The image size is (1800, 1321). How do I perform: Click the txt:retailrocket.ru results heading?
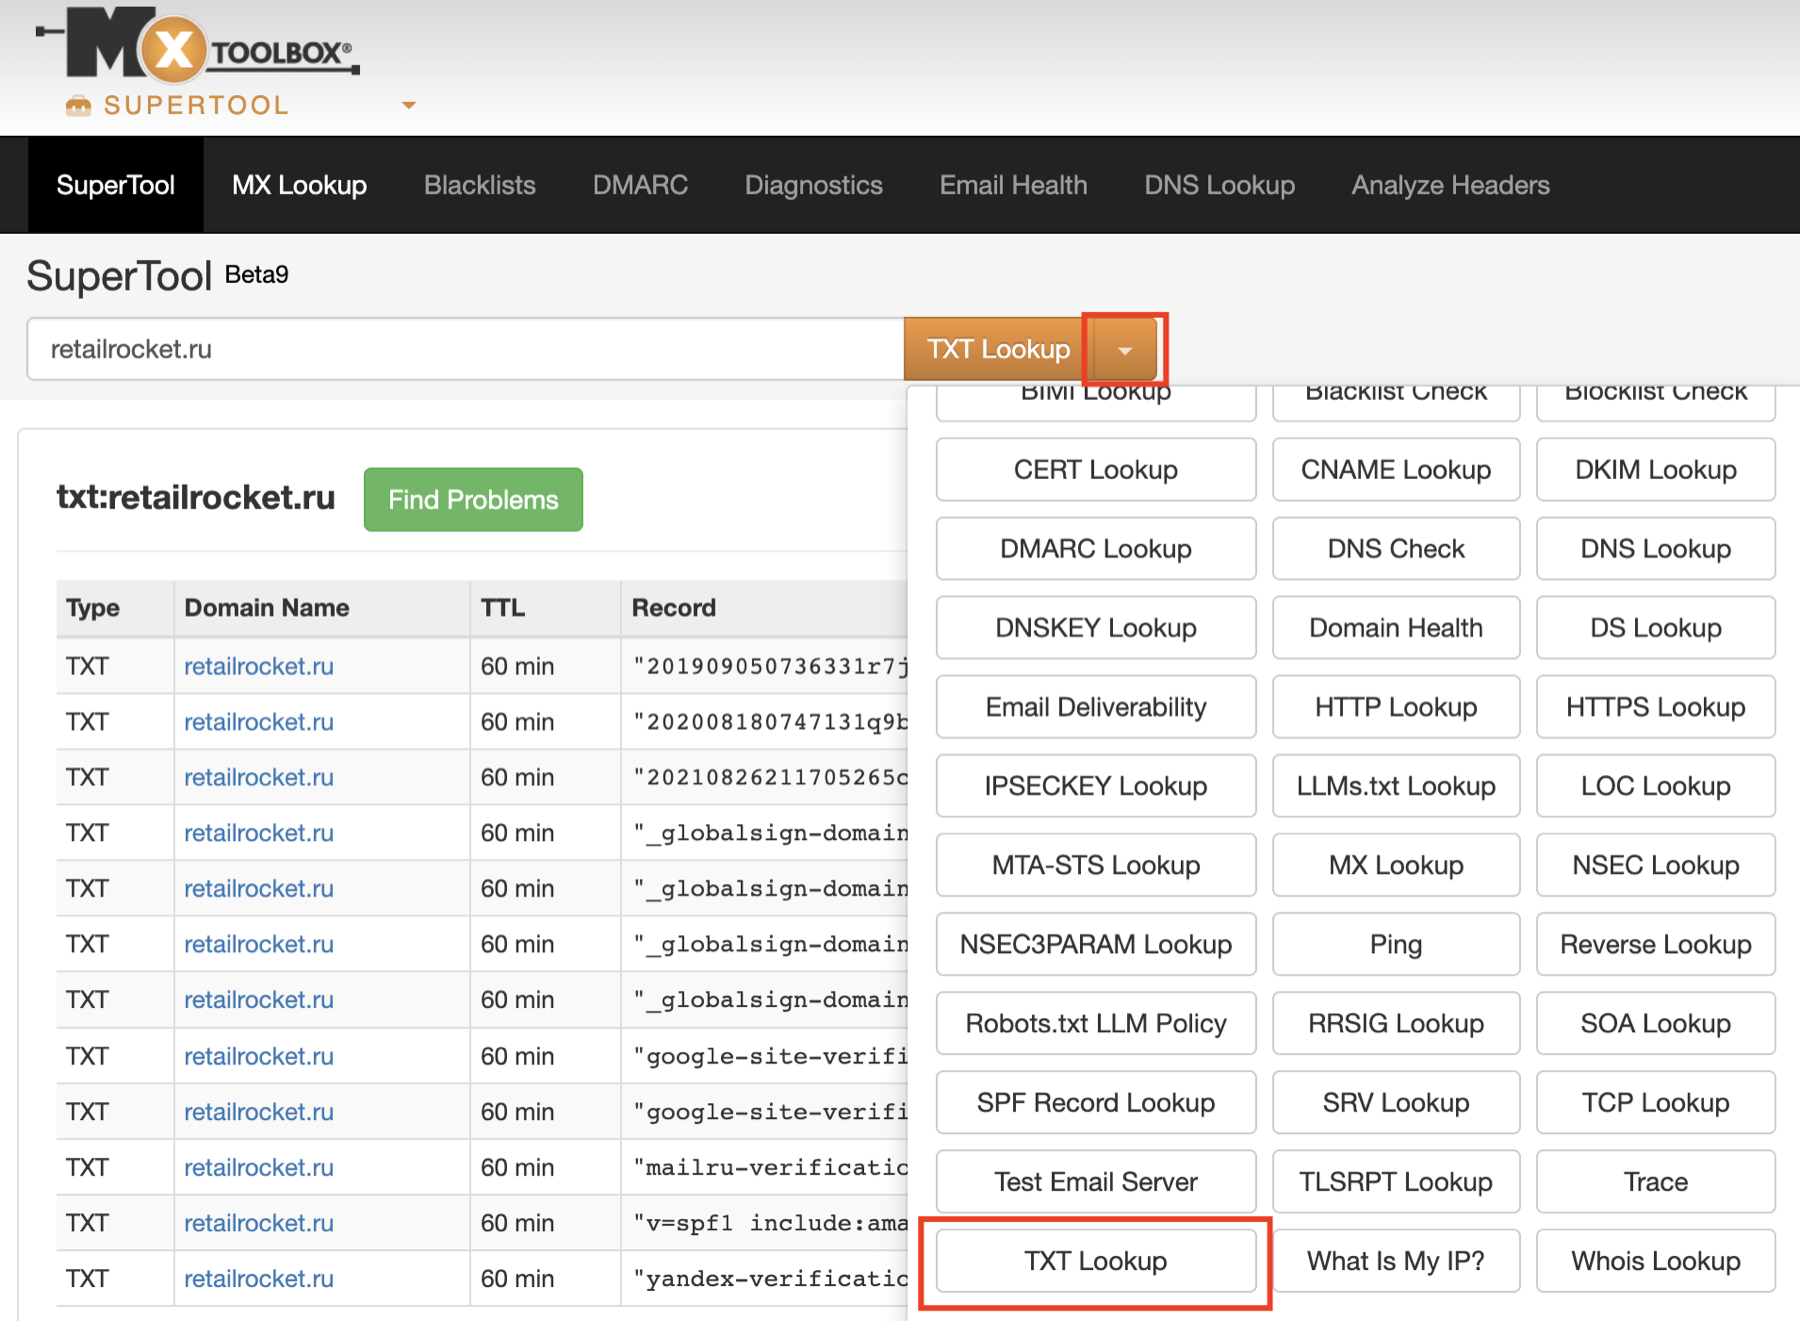196,497
